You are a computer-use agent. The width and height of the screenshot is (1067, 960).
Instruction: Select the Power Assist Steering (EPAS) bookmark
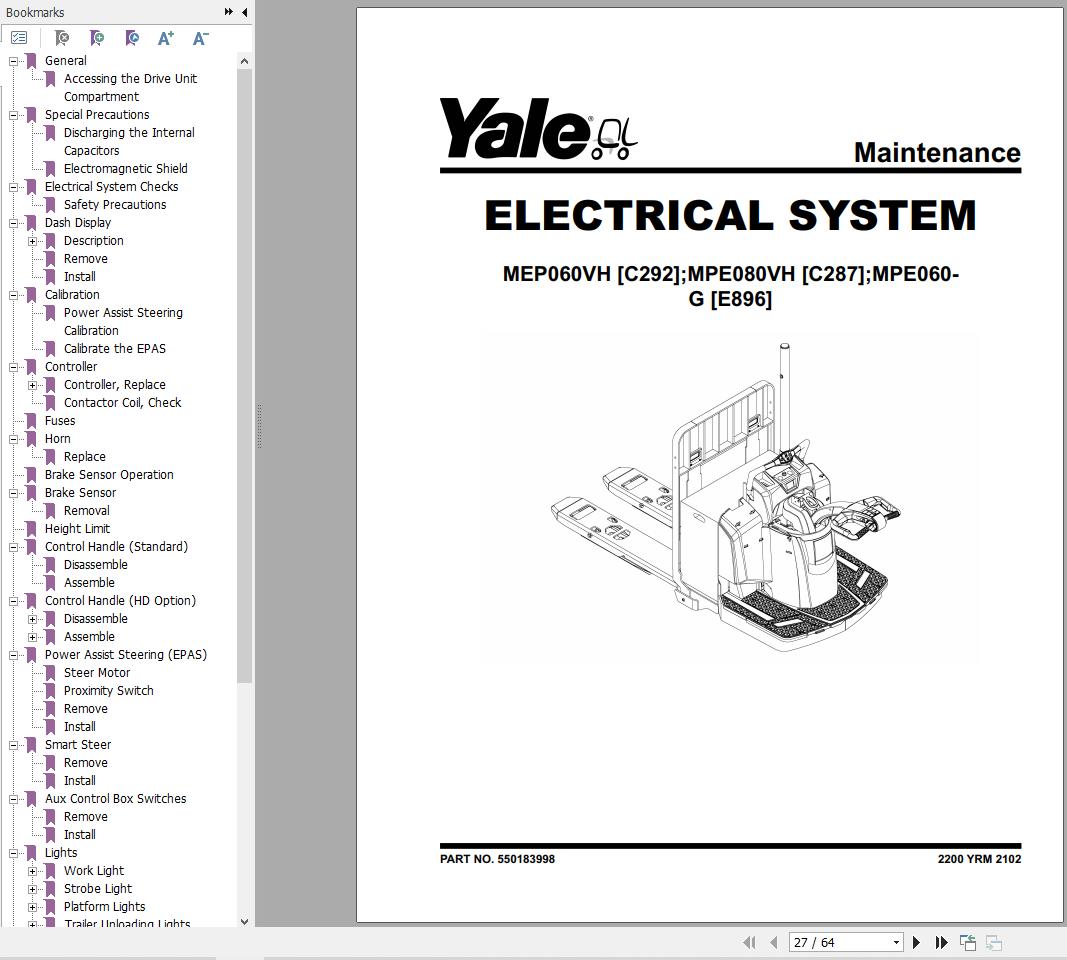[125, 655]
